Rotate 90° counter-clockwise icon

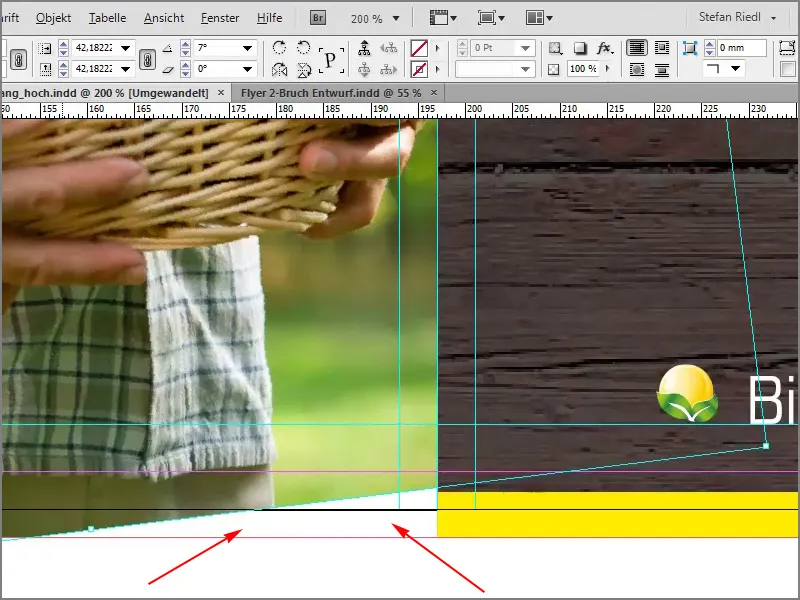[x=304, y=48]
